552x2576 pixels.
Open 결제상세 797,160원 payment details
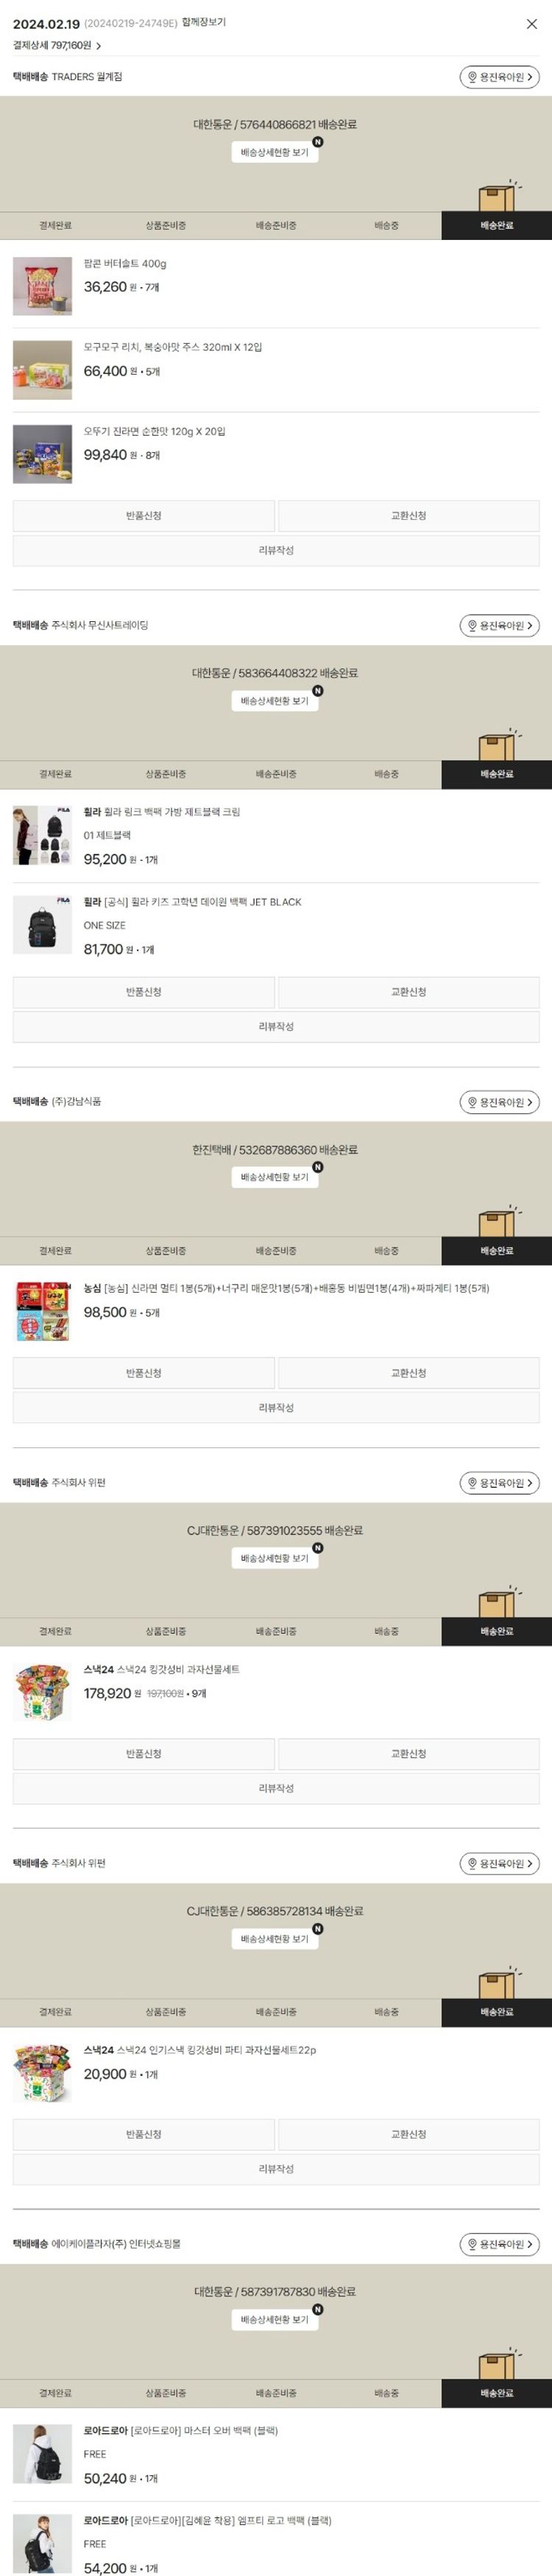tap(57, 45)
